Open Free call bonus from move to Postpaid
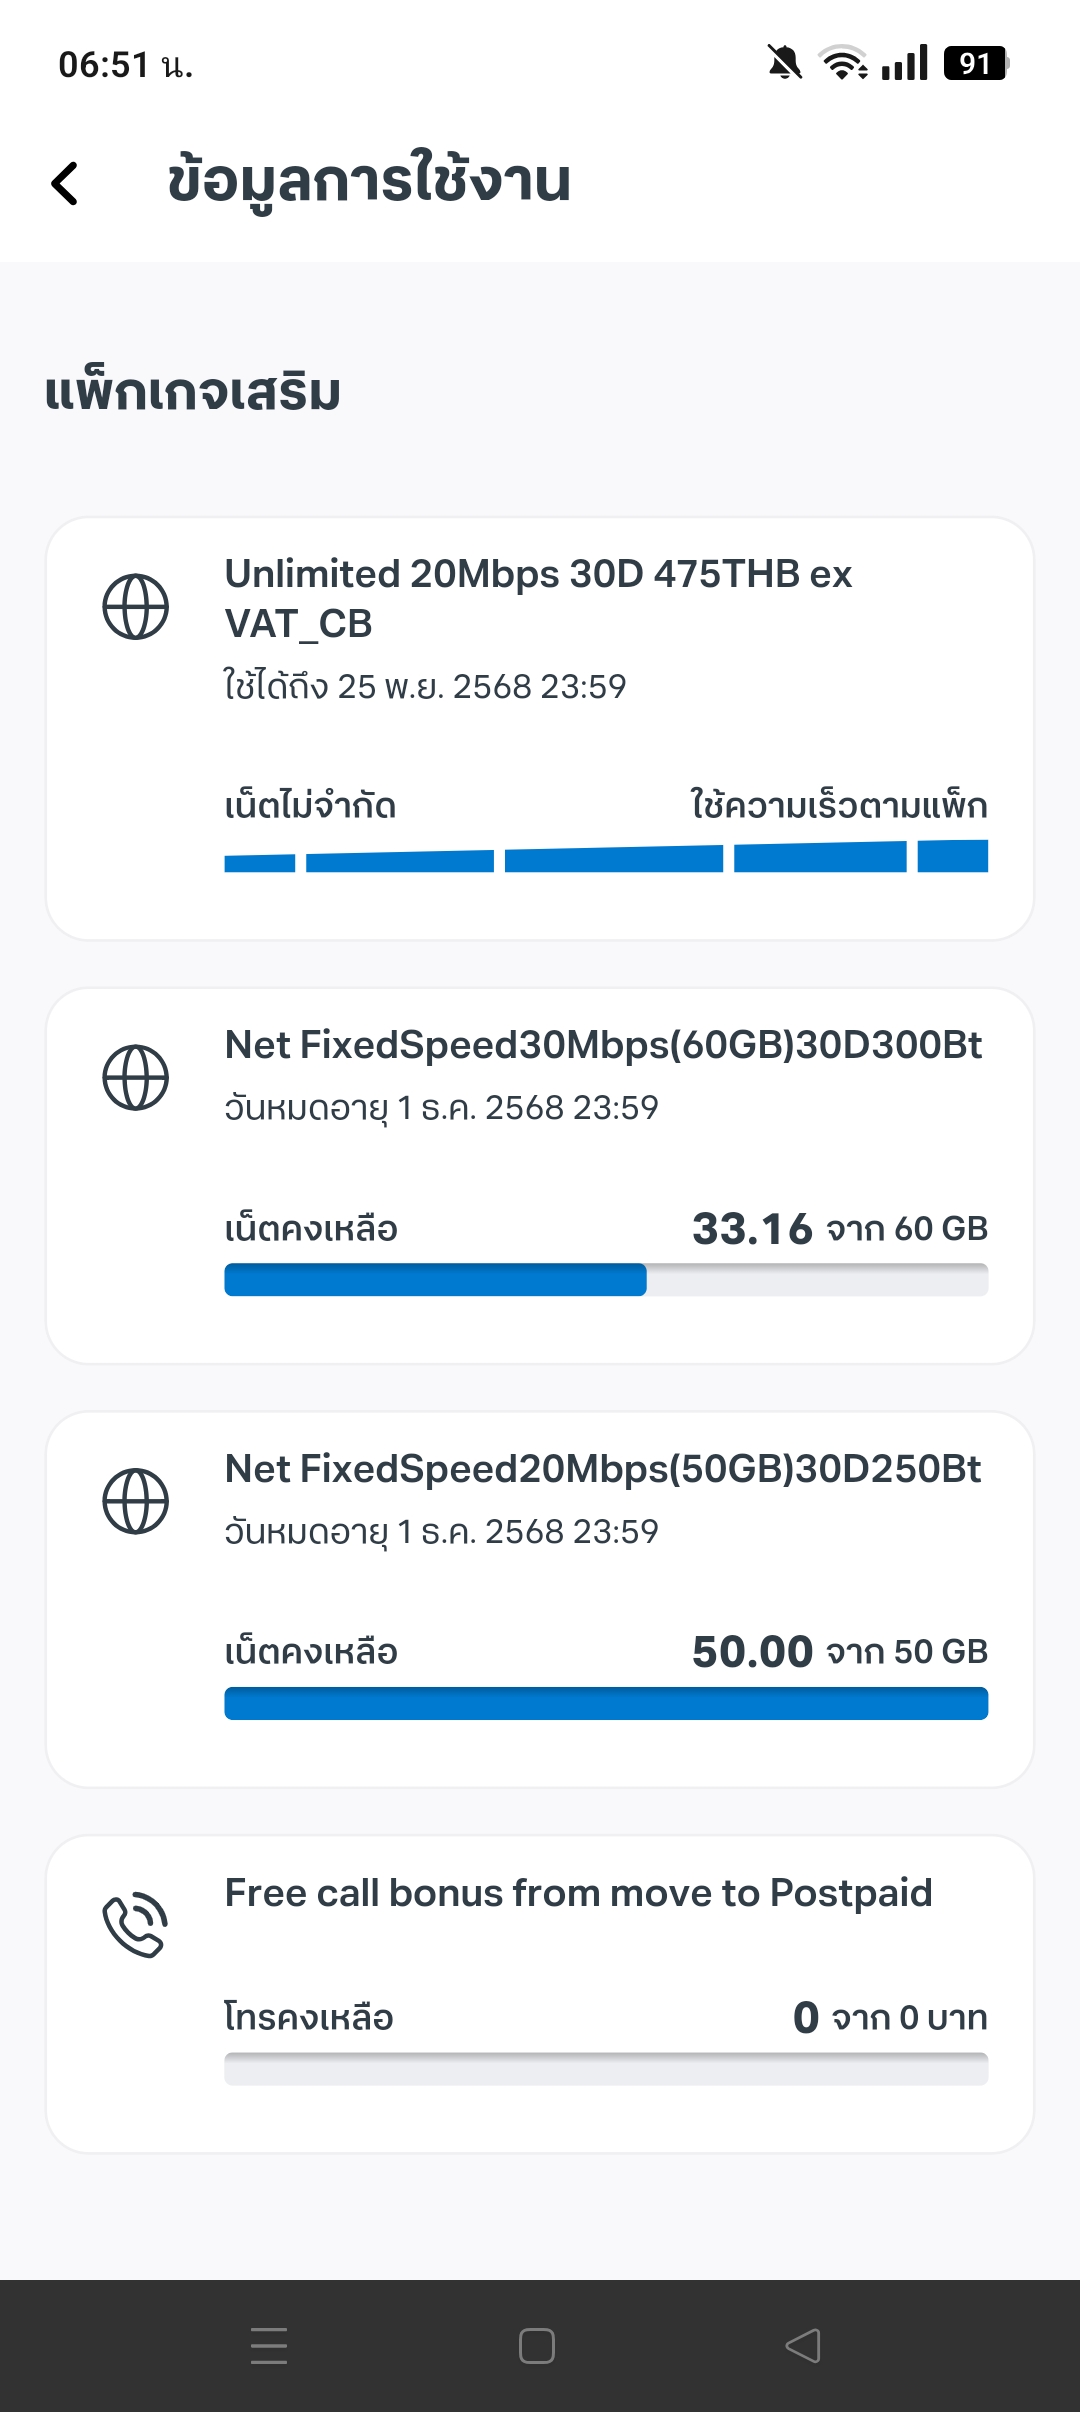Screen dimensions: 1080x2412 578,1893
